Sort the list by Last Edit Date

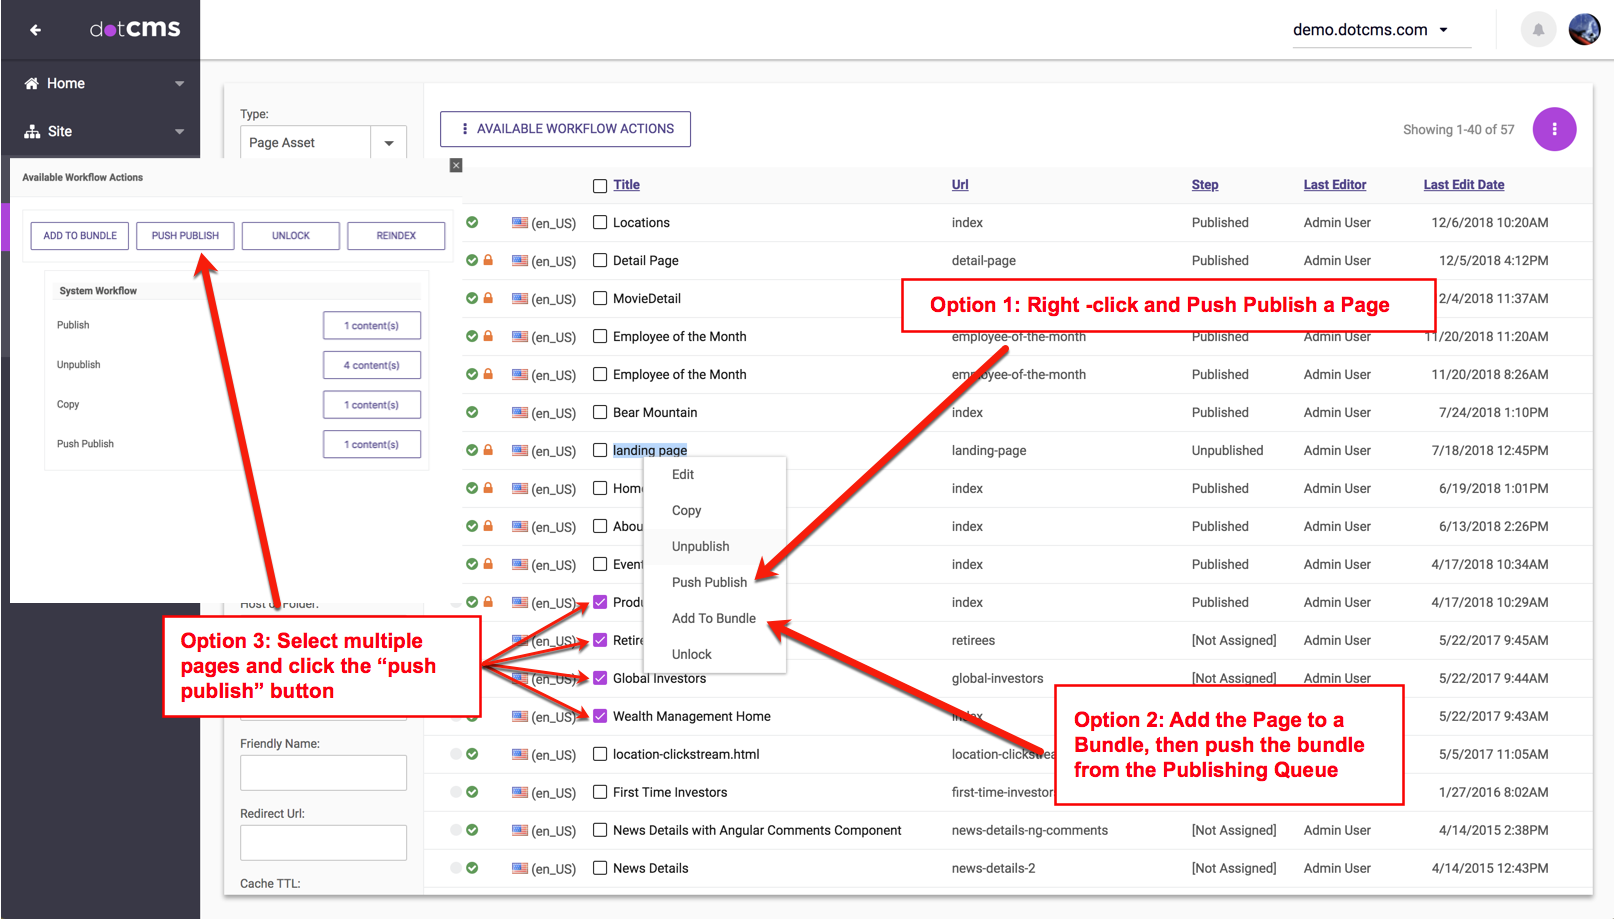coord(1463,185)
